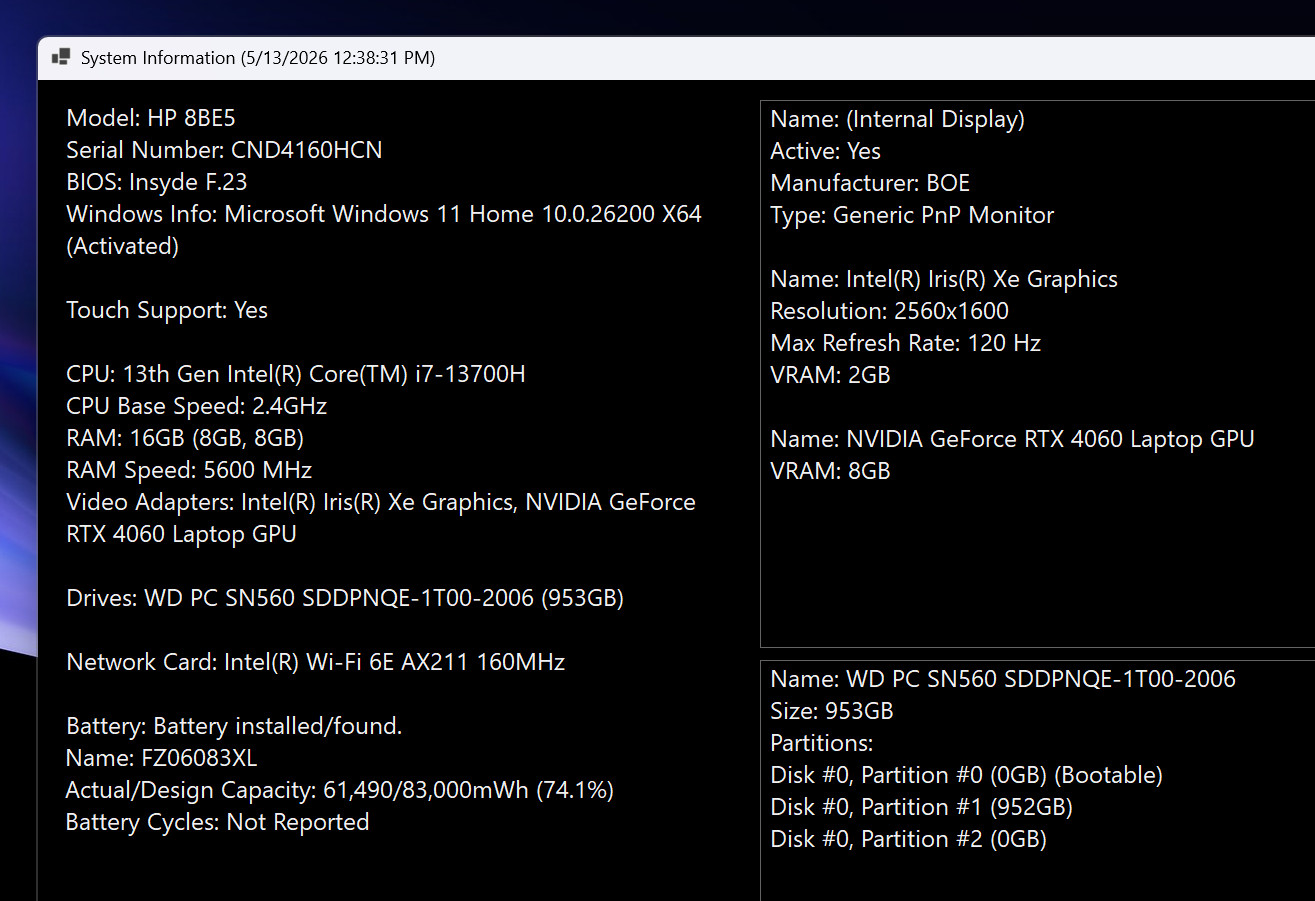Select the Size: 953GB line
The image size is (1315, 901).
point(832,711)
